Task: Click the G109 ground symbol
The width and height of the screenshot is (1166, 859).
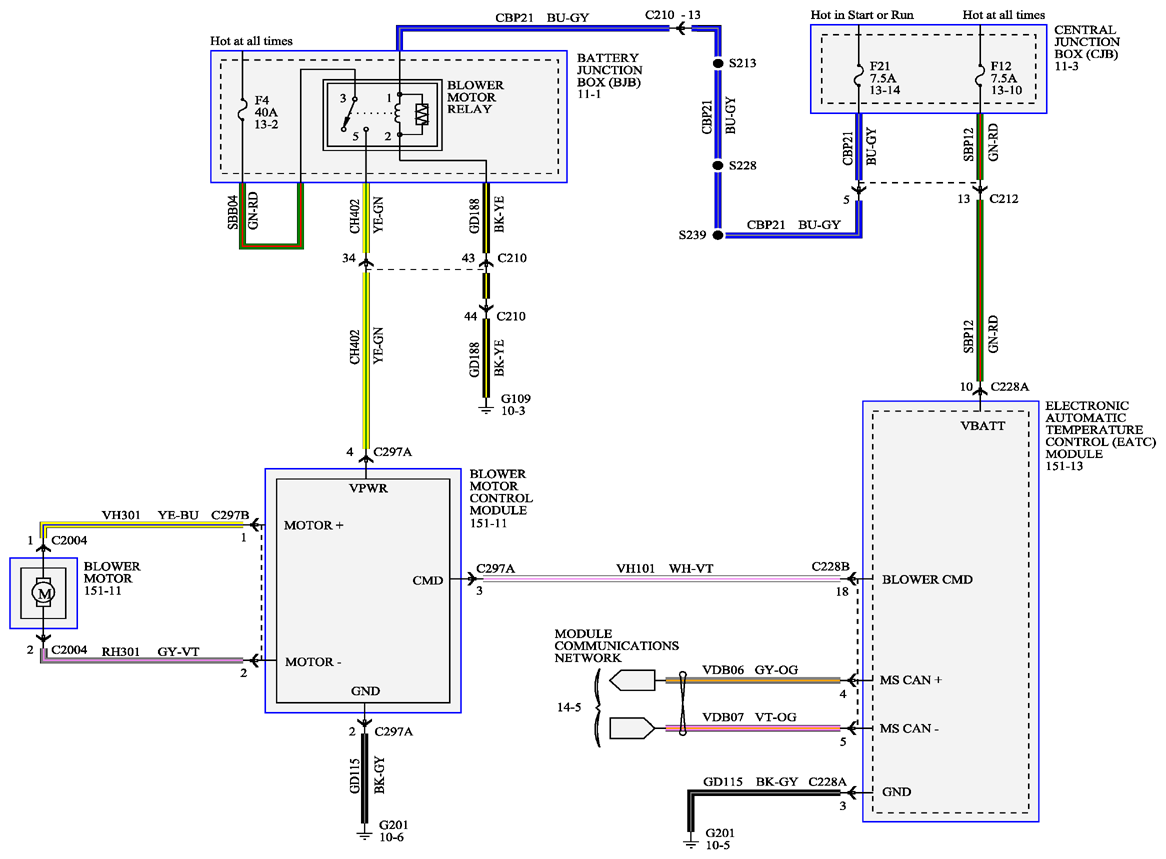Action: 487,406
